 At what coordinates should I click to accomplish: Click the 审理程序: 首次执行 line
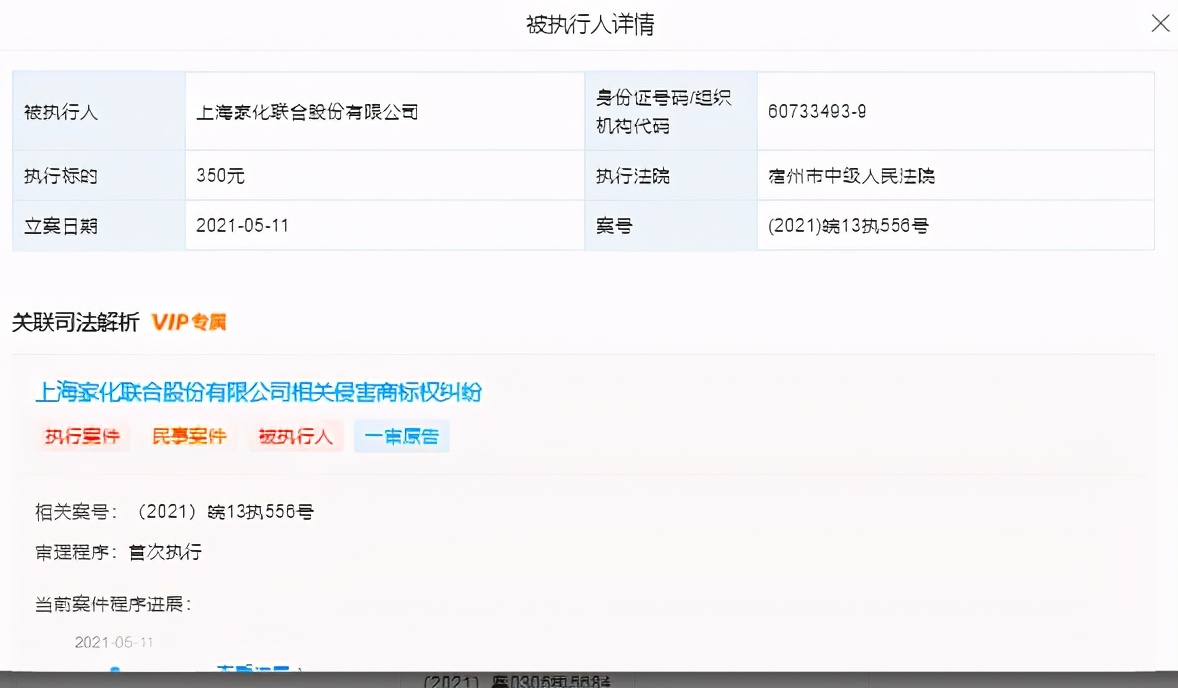pos(119,552)
